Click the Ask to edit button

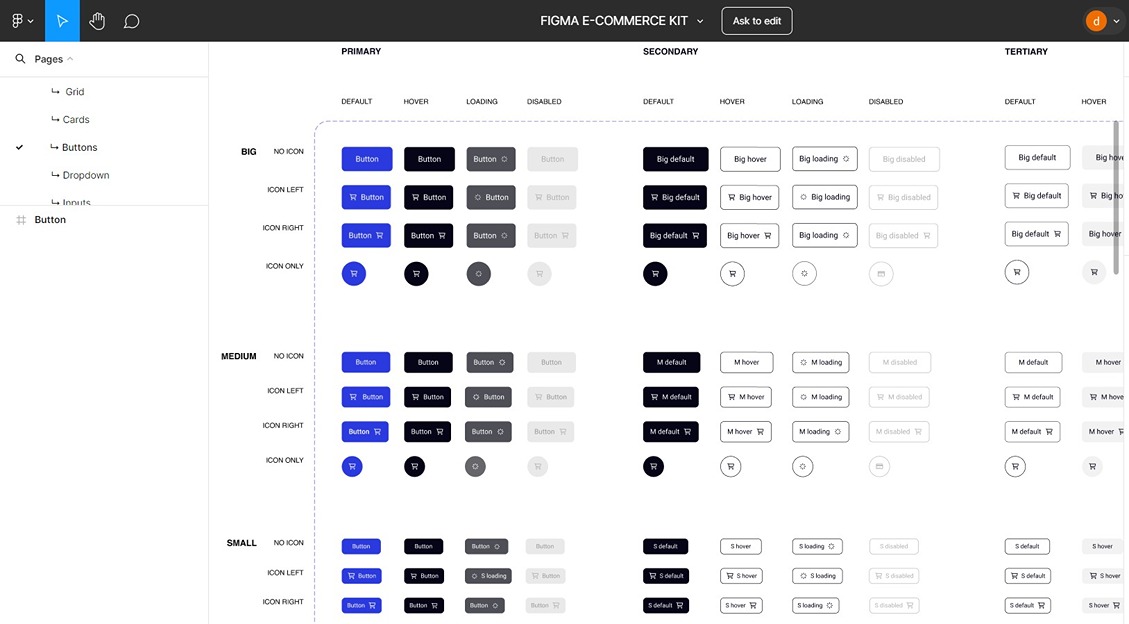point(756,20)
